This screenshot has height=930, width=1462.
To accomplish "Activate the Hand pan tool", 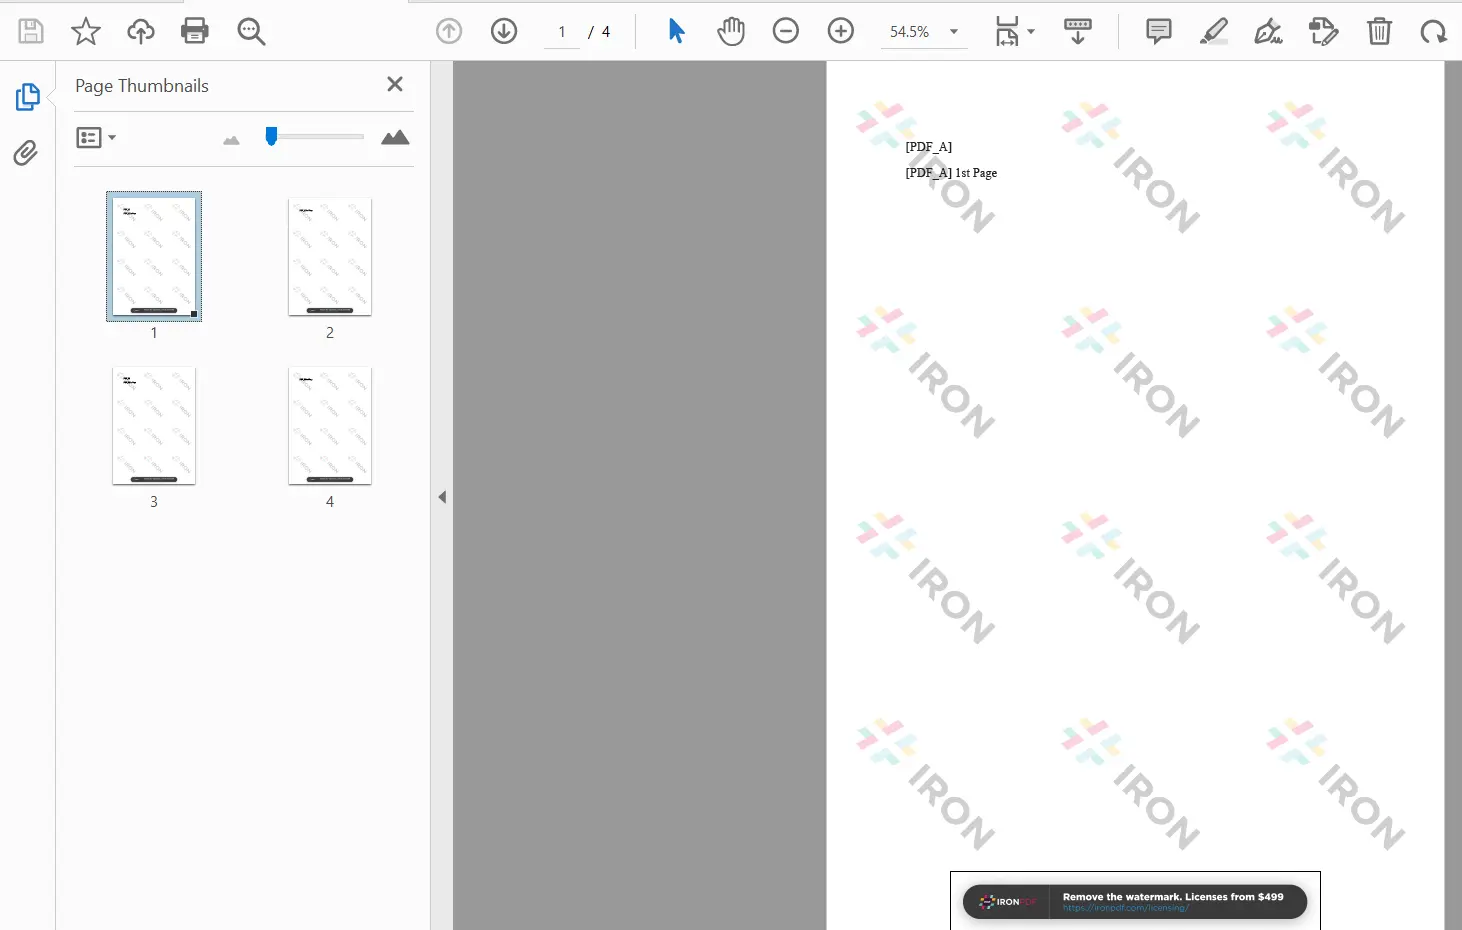I will point(731,31).
